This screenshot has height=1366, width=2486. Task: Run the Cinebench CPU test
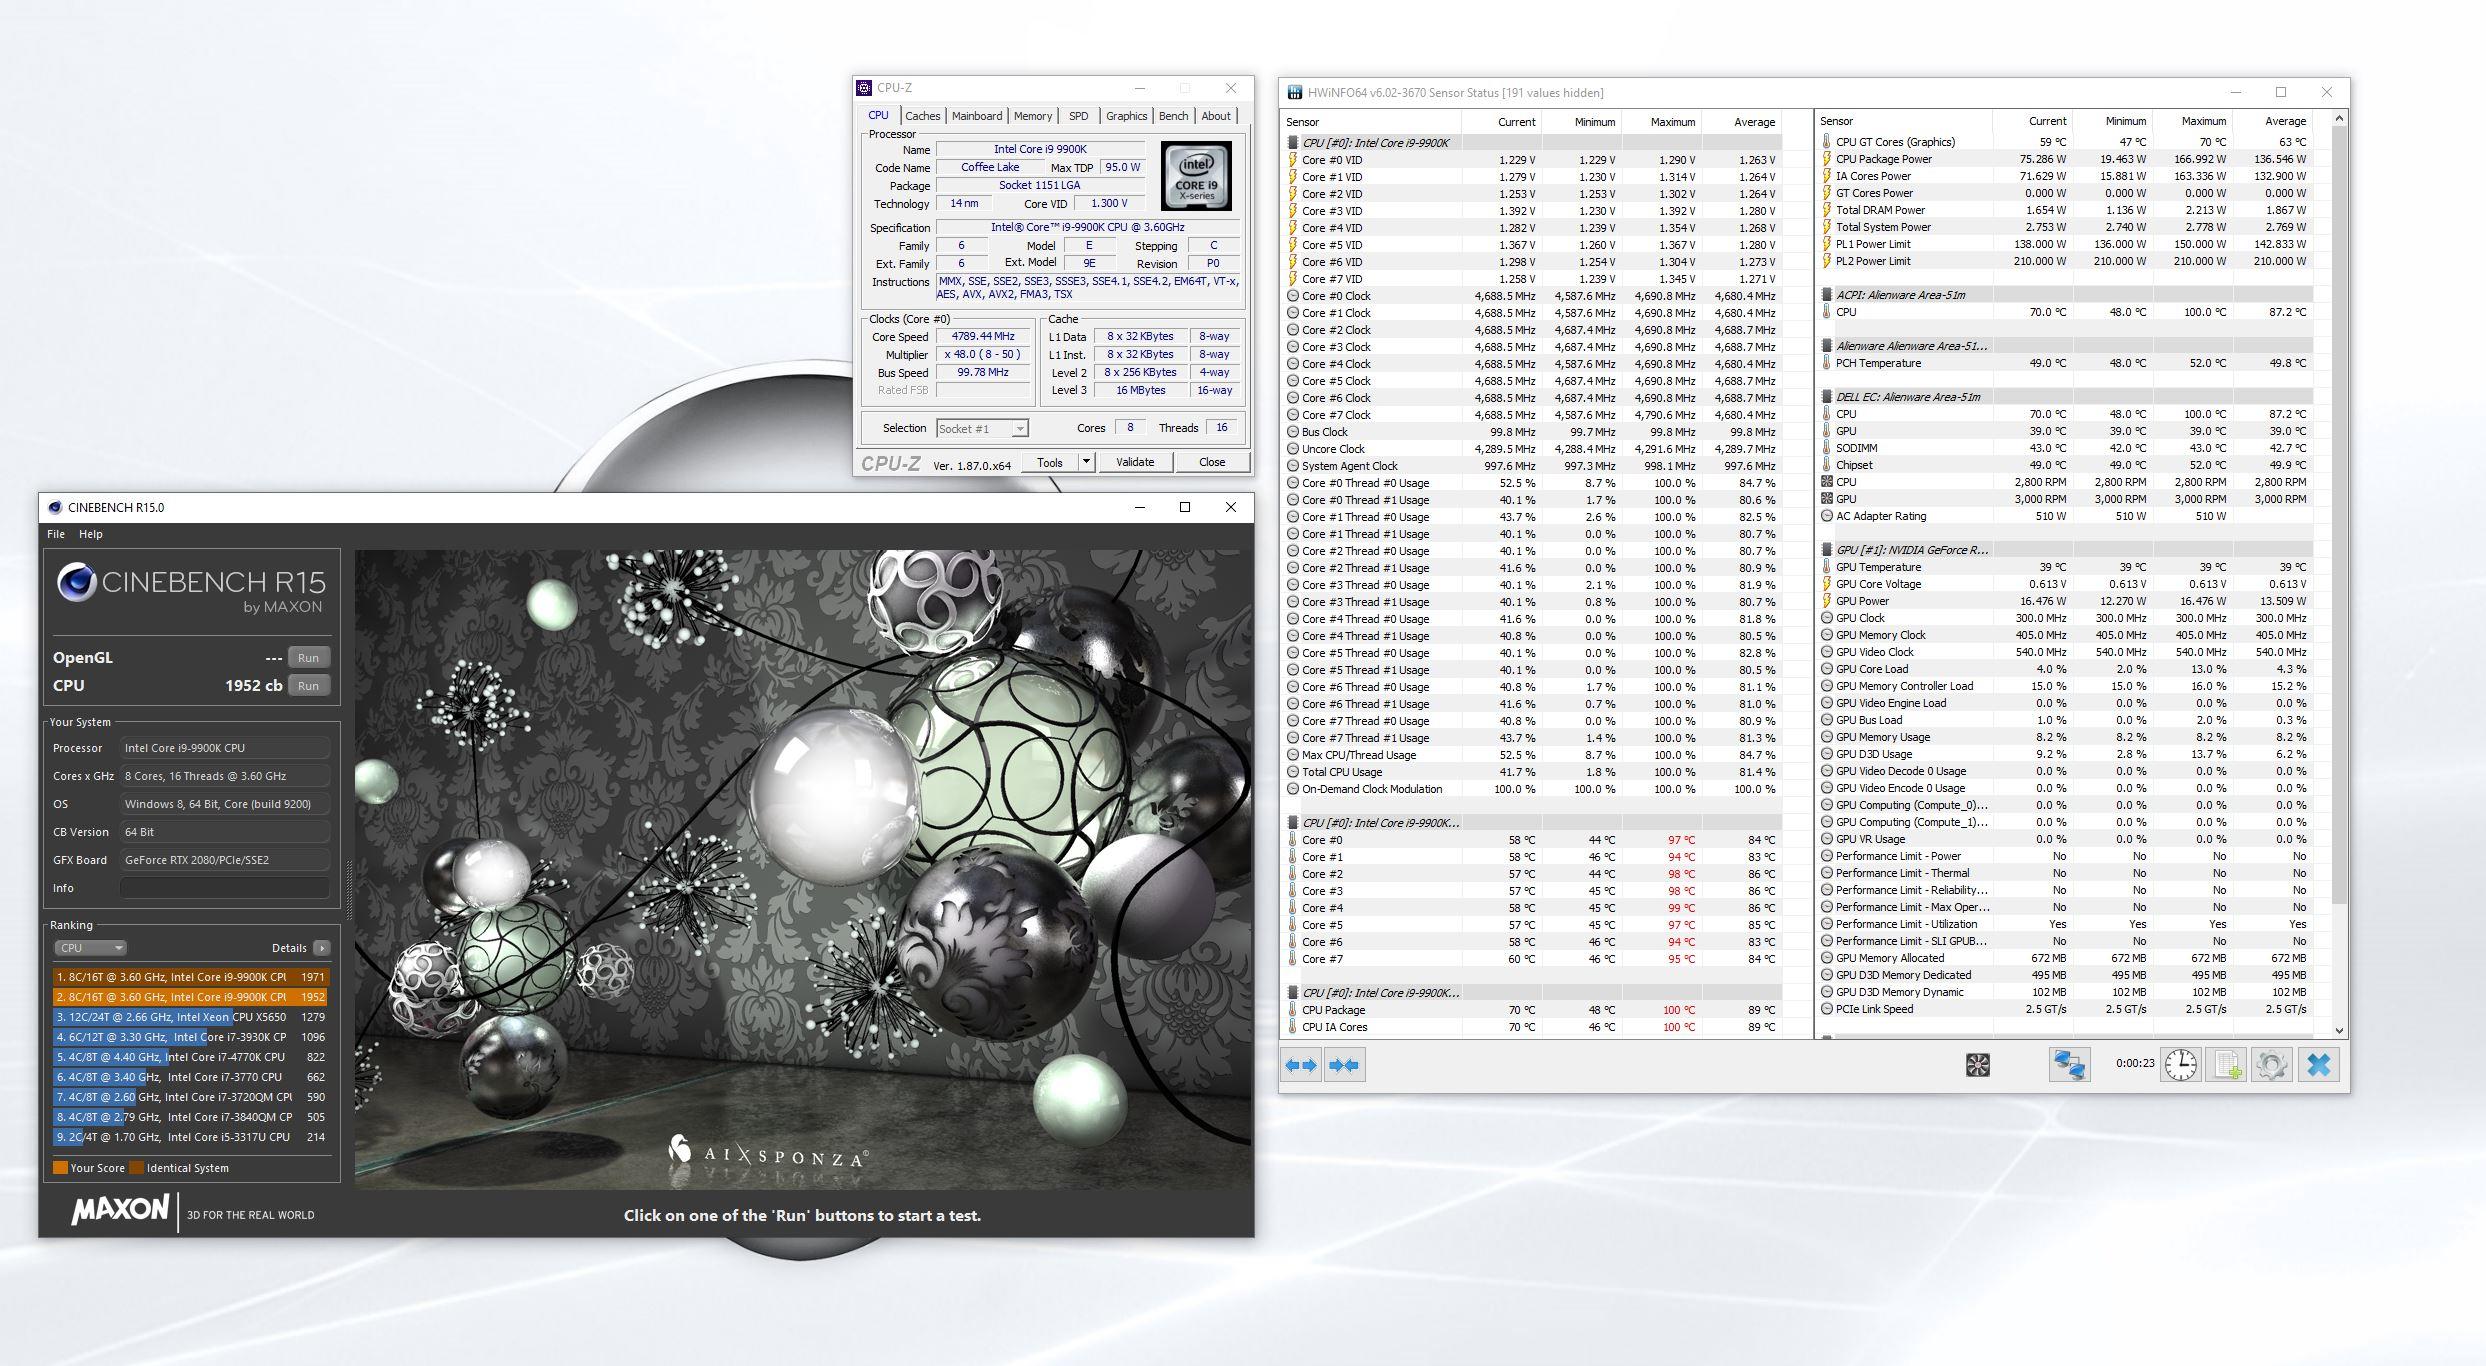(308, 686)
